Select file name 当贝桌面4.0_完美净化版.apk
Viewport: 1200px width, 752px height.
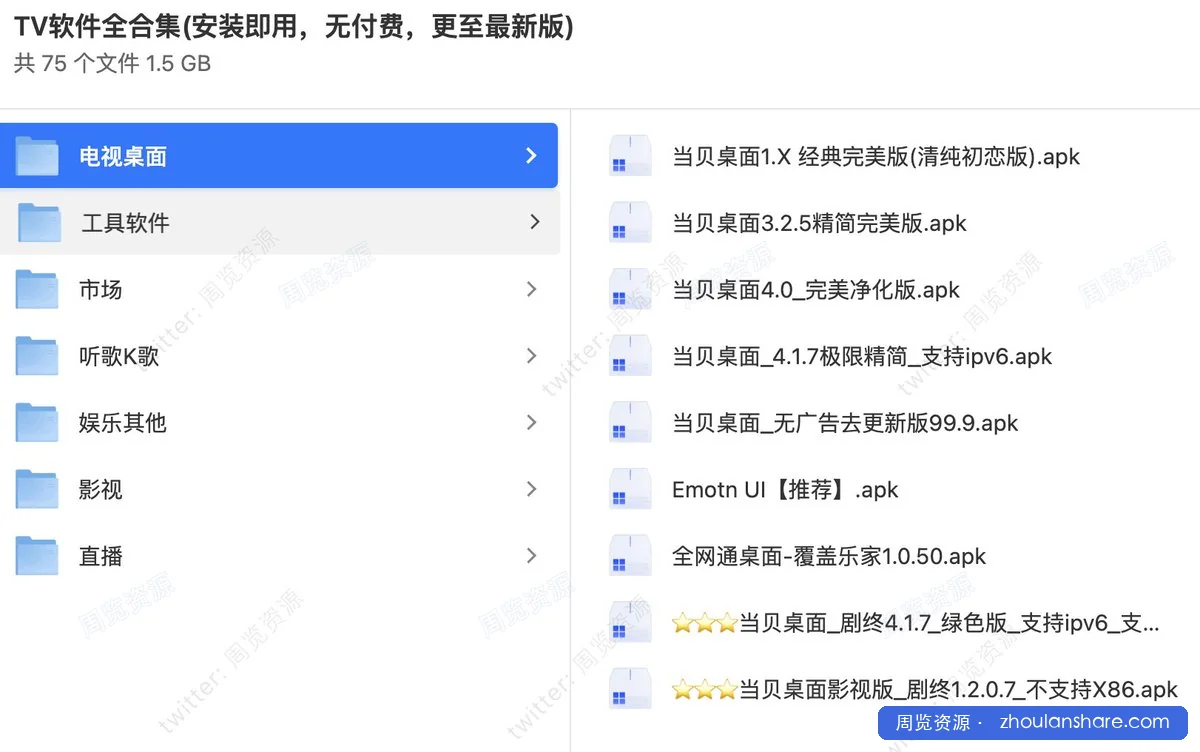[x=816, y=290]
